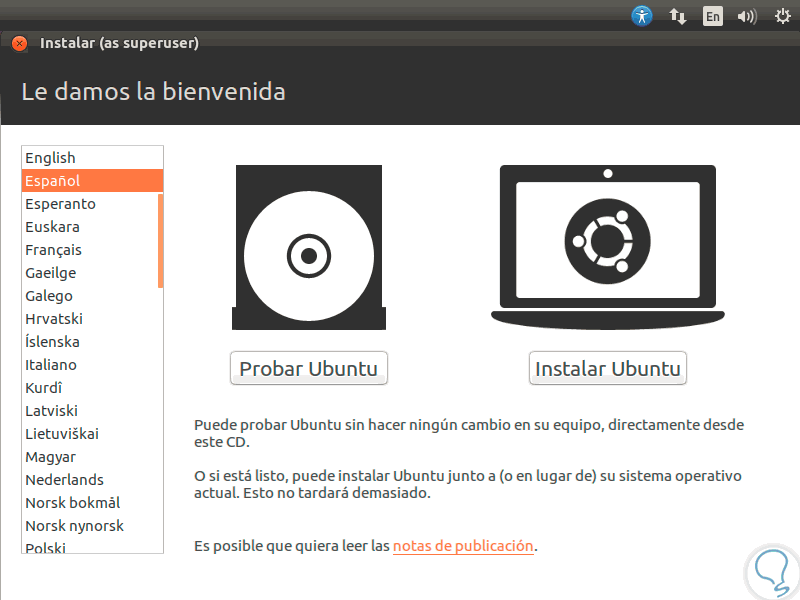Image resolution: width=800 pixels, height=600 pixels.
Task: Select Galego in the language list
Action: coord(92,295)
